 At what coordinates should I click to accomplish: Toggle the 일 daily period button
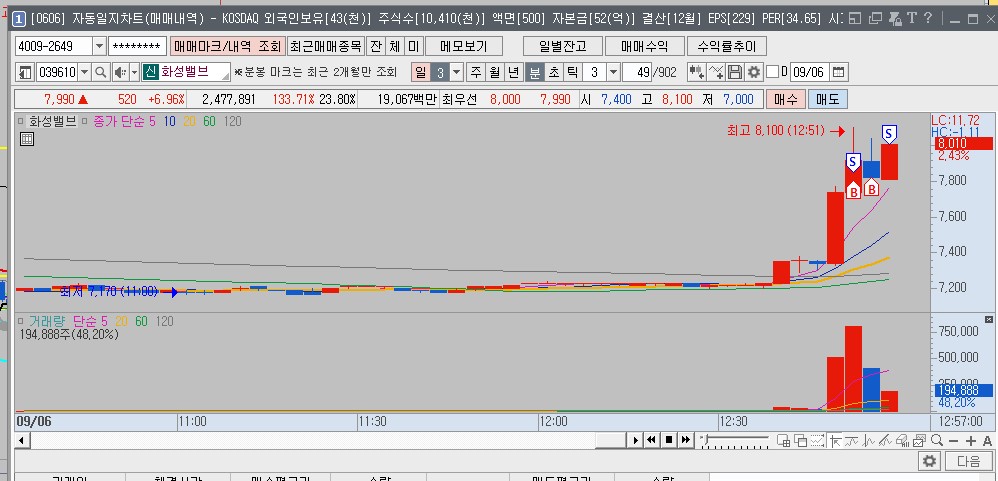click(x=421, y=72)
